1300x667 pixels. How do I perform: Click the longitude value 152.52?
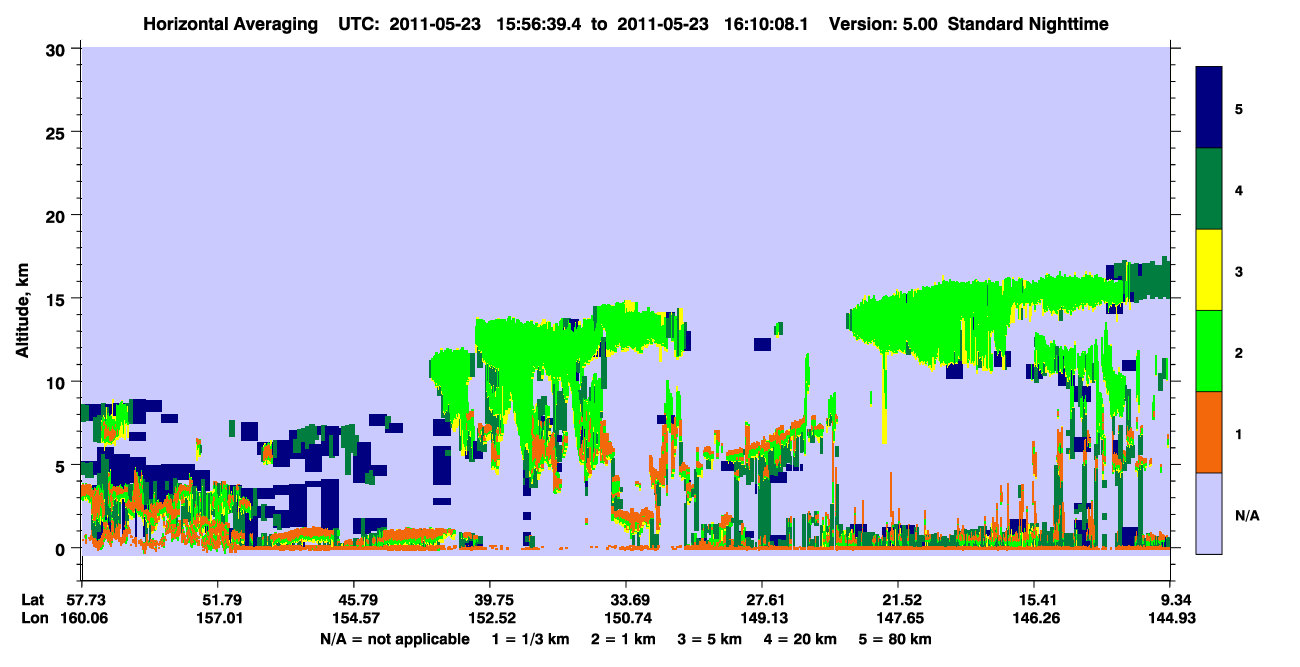pyautogui.click(x=490, y=619)
